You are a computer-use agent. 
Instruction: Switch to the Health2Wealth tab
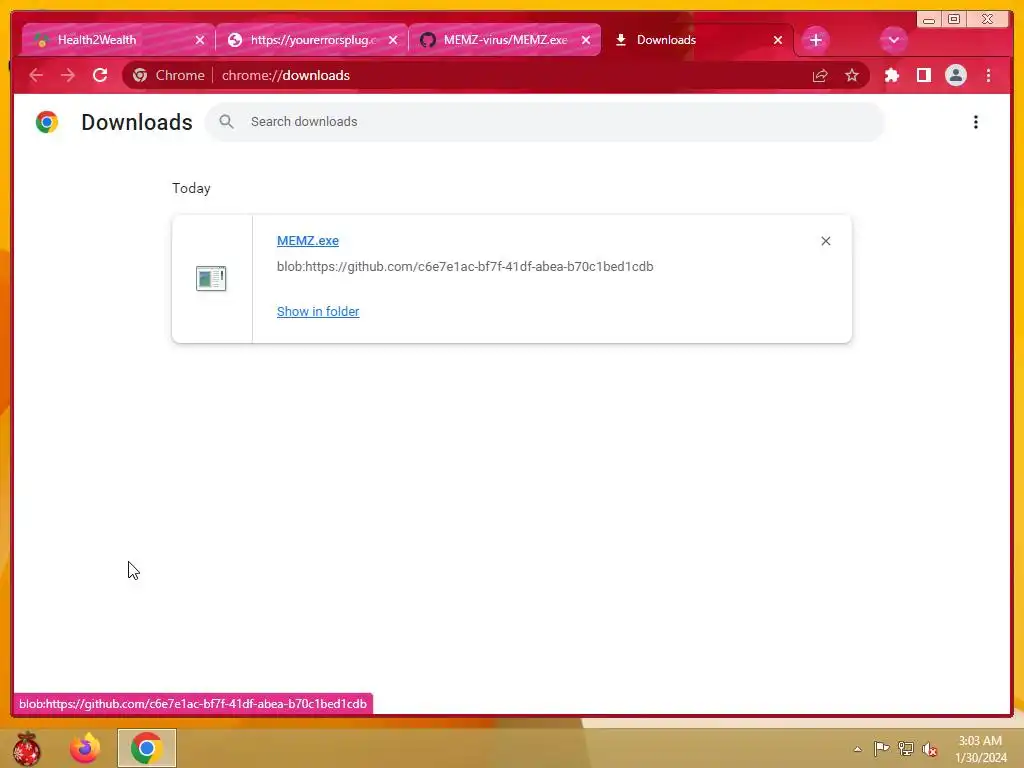coord(118,40)
